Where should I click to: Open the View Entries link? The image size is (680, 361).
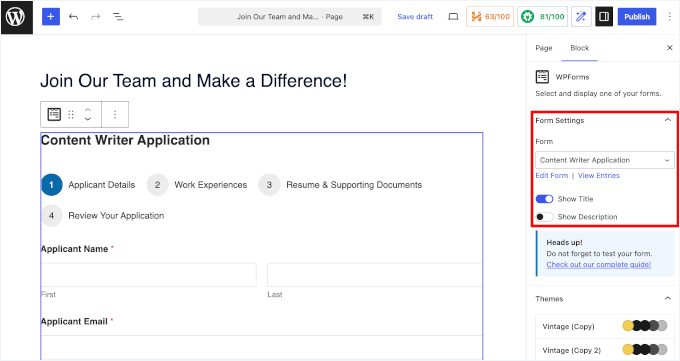(x=598, y=175)
